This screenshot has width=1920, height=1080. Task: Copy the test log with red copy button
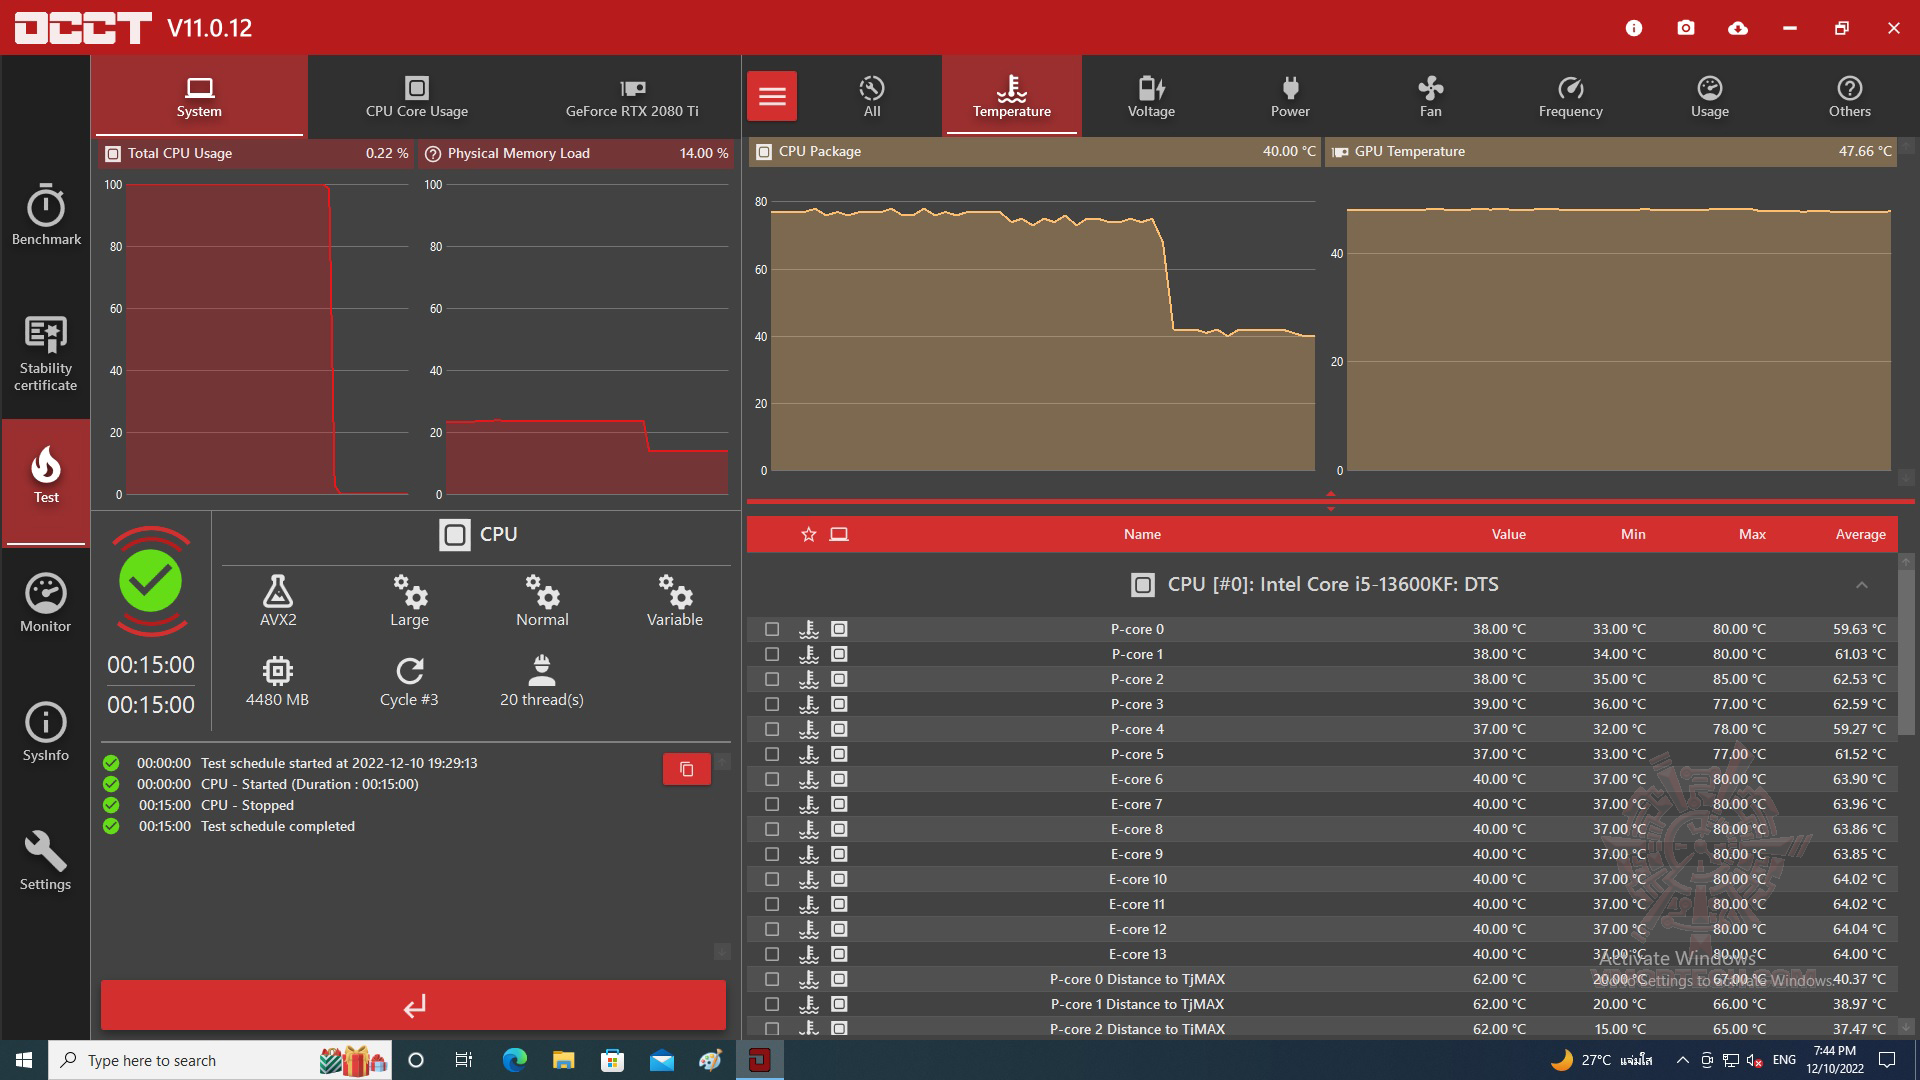pyautogui.click(x=686, y=769)
